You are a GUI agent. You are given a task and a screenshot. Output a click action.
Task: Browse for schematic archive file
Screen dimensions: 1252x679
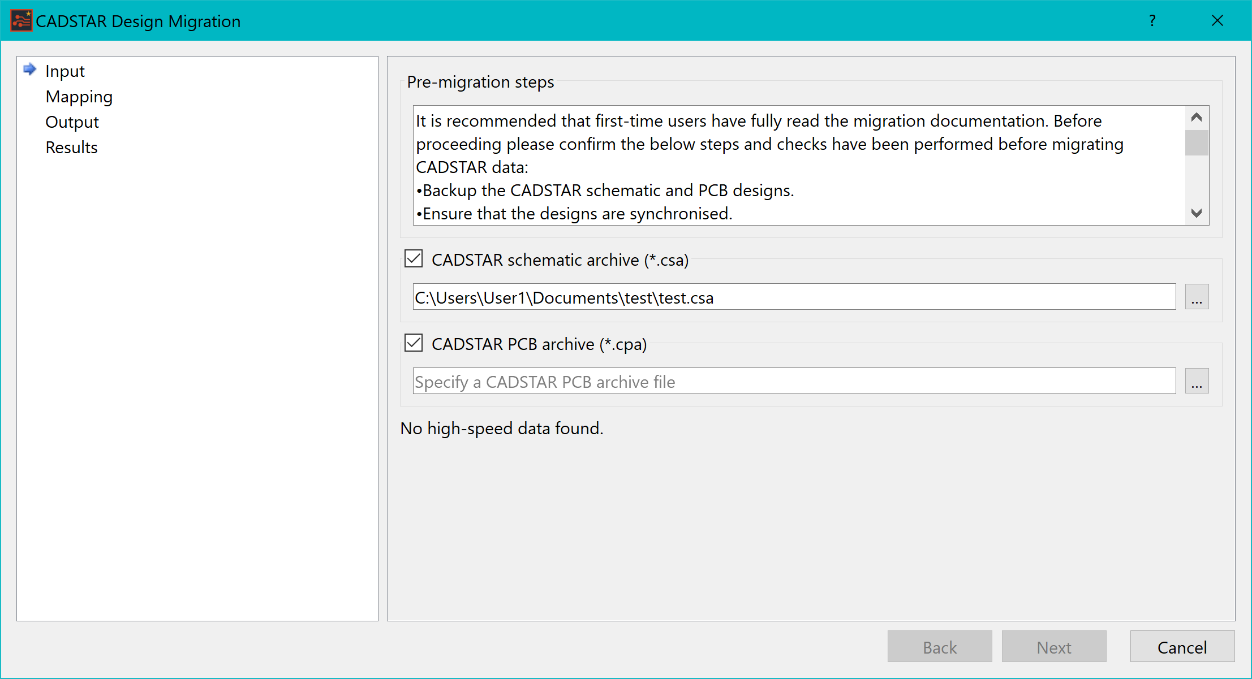[1197, 297]
